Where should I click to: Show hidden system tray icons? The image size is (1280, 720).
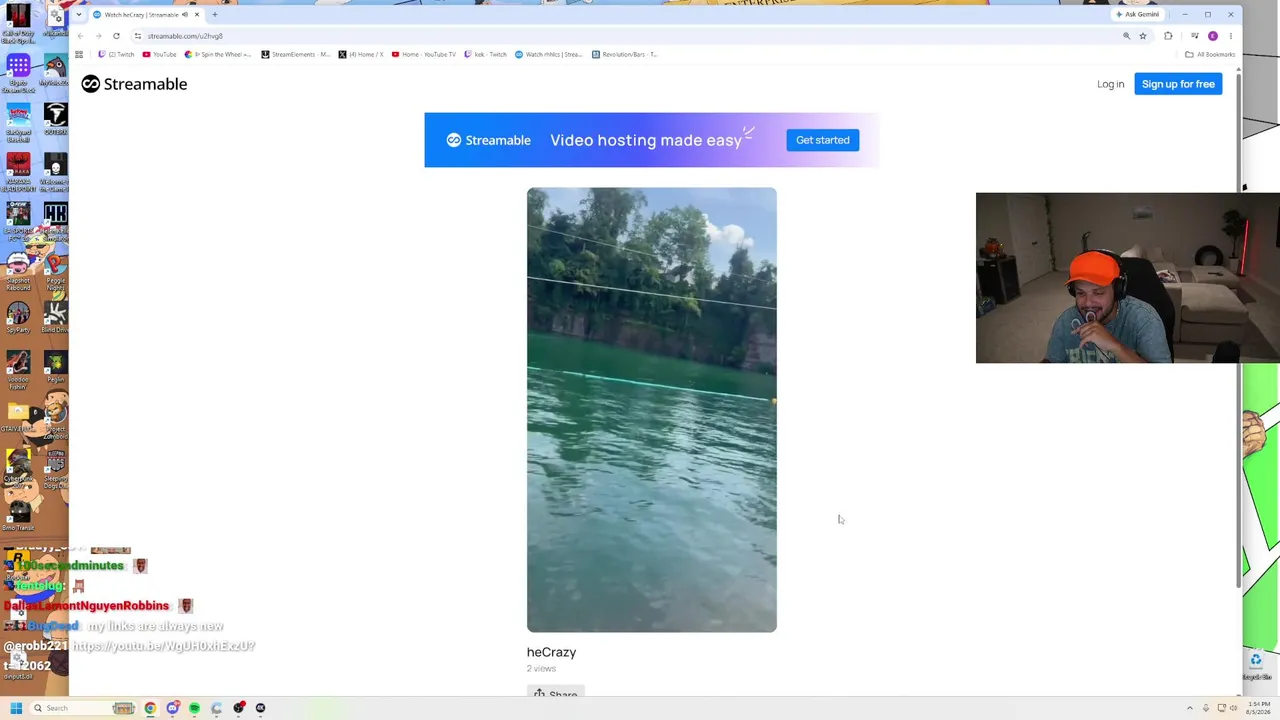[x=1190, y=708]
